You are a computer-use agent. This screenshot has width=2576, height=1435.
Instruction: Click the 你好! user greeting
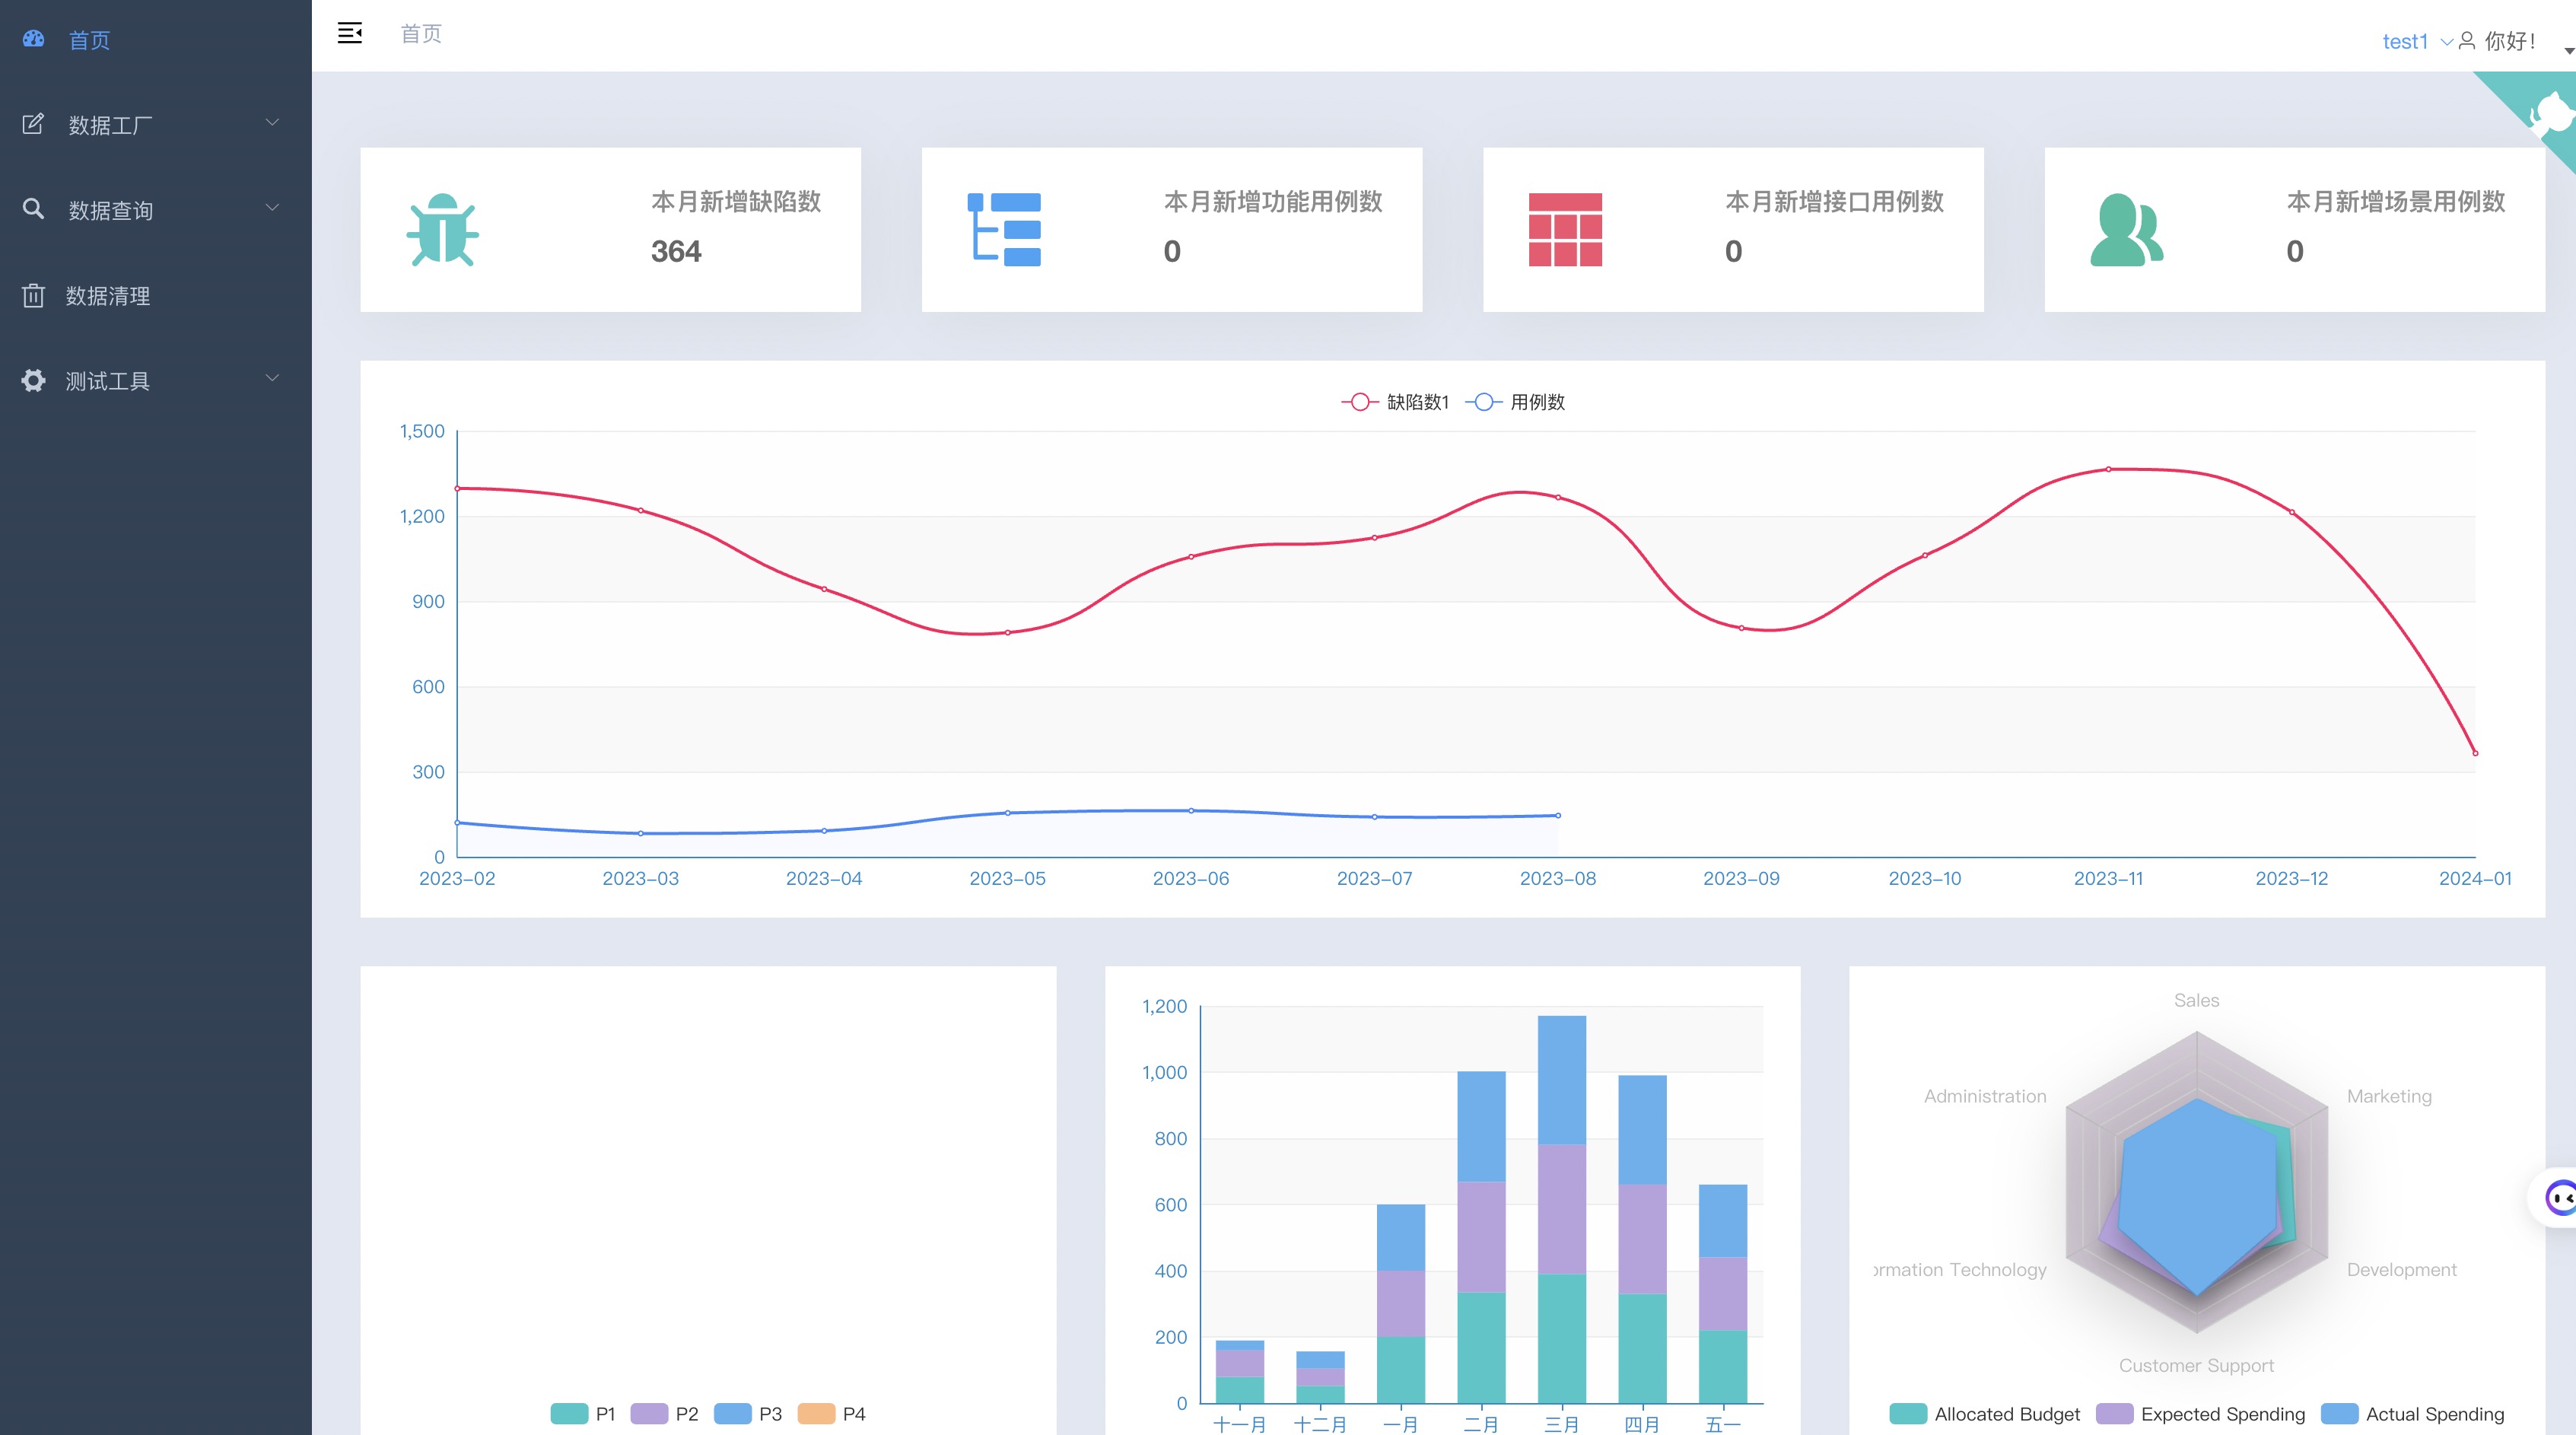click(2510, 41)
